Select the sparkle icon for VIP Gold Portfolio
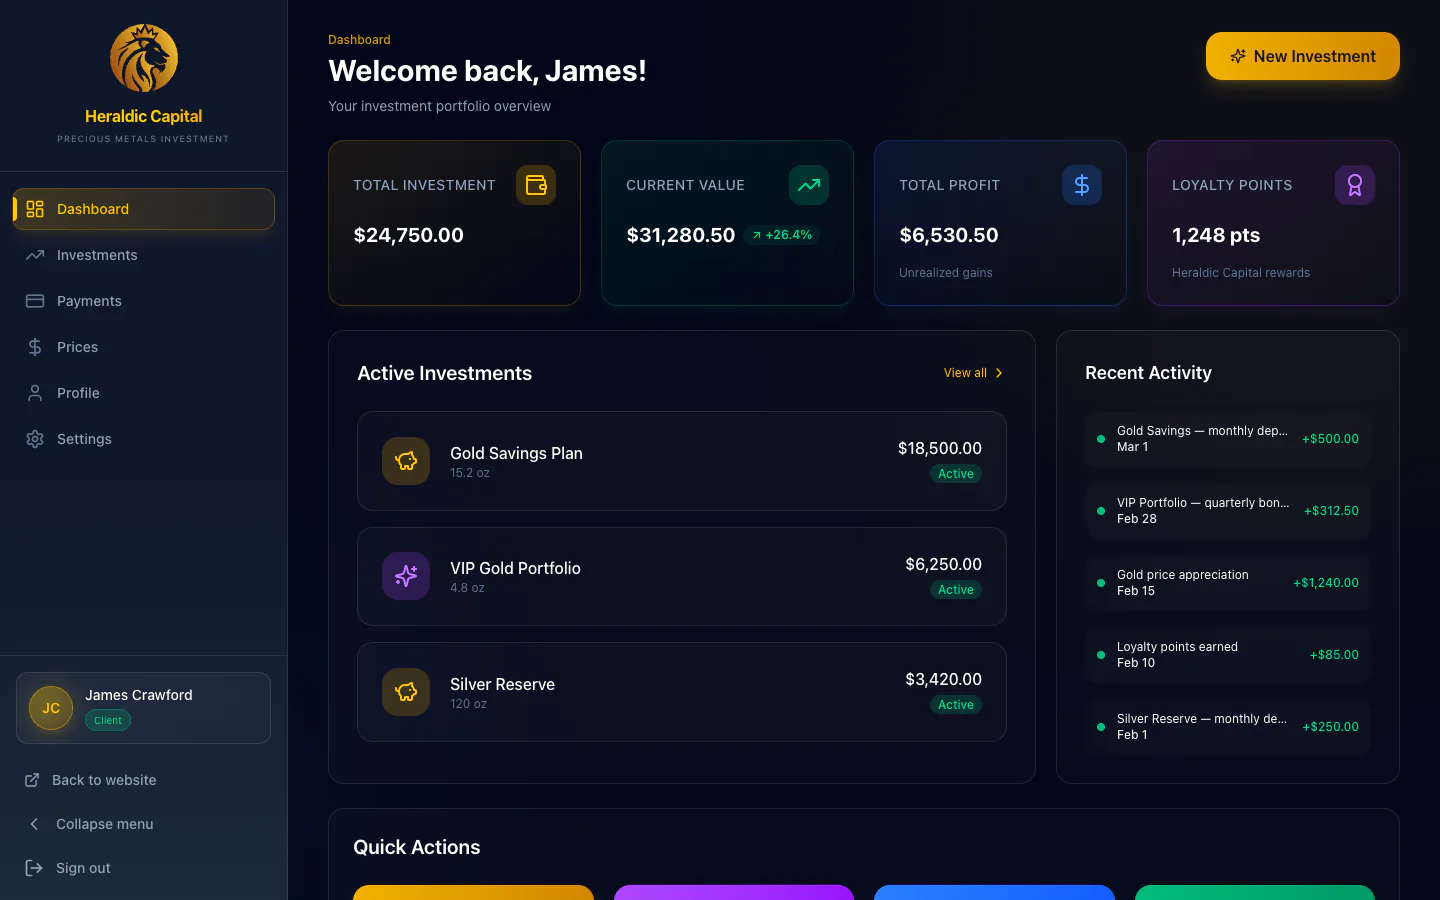This screenshot has width=1440, height=900. point(405,576)
